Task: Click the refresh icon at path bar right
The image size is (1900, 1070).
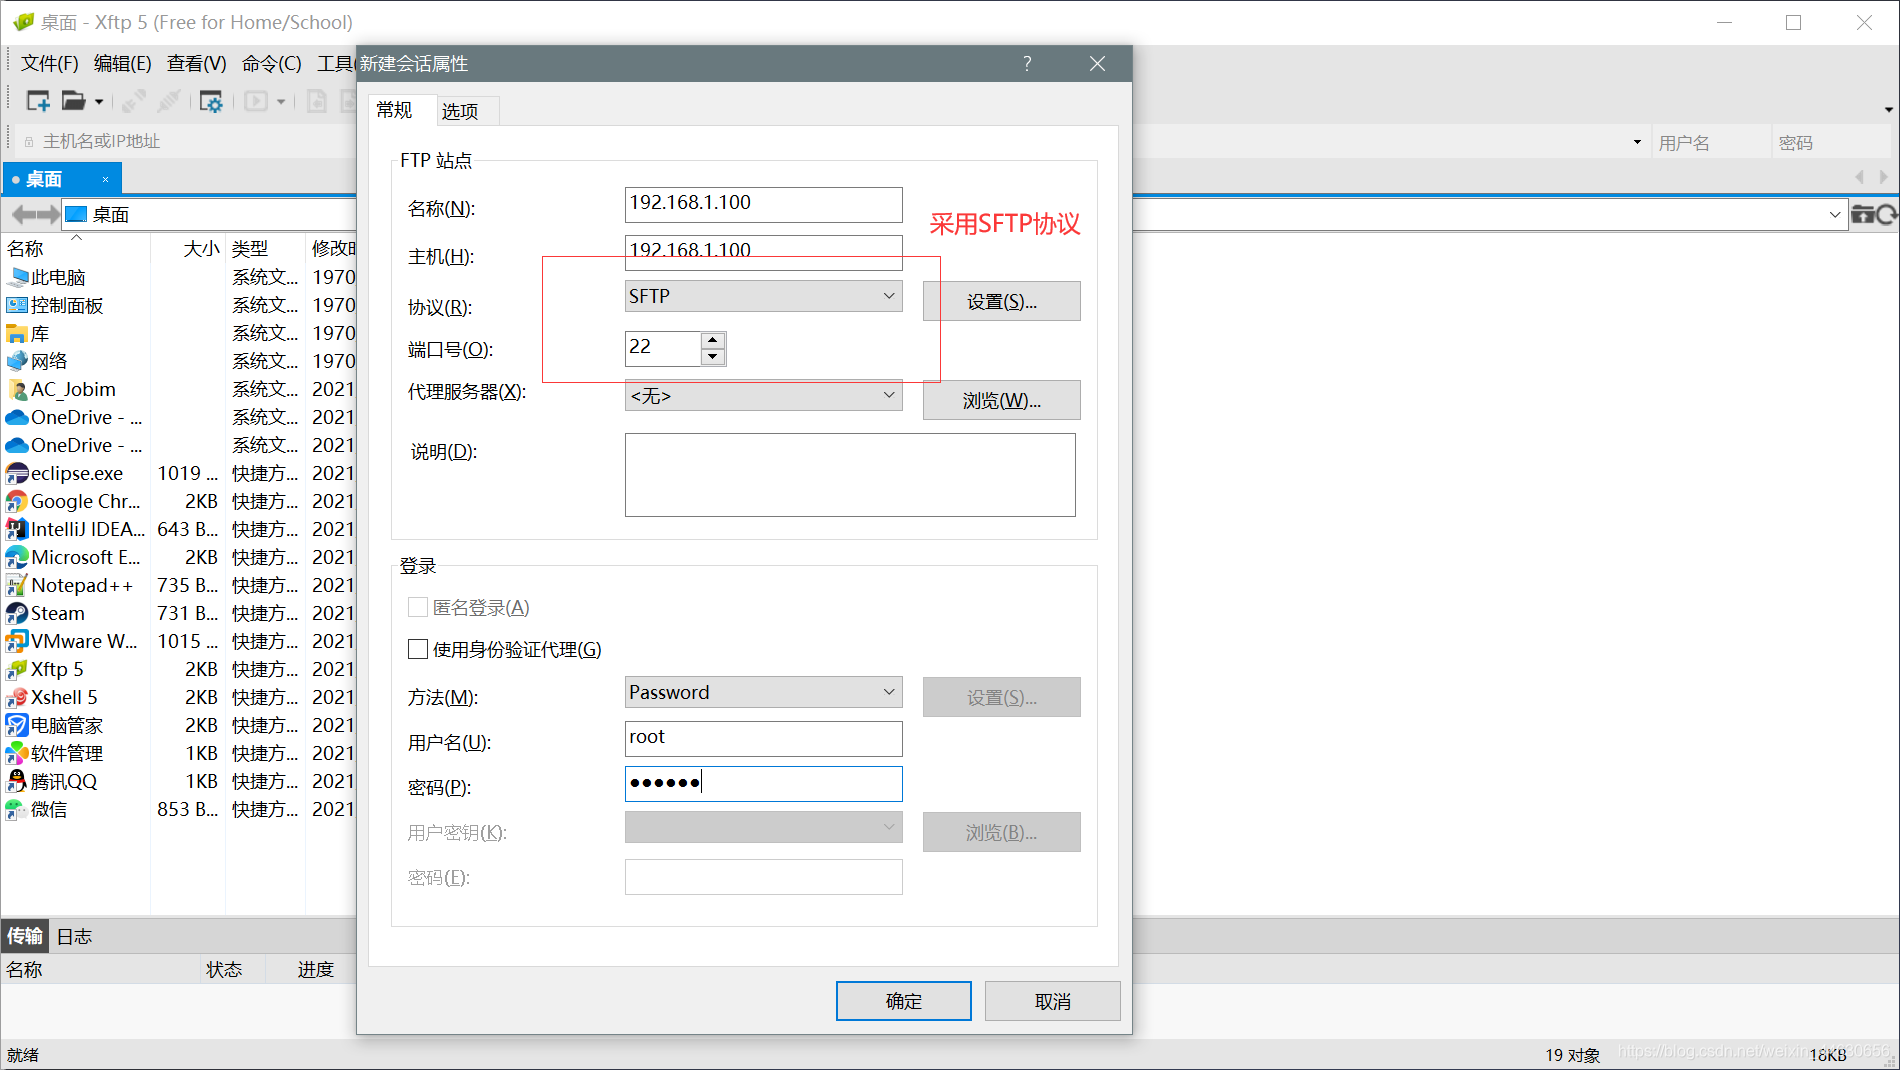Action: 1887,214
